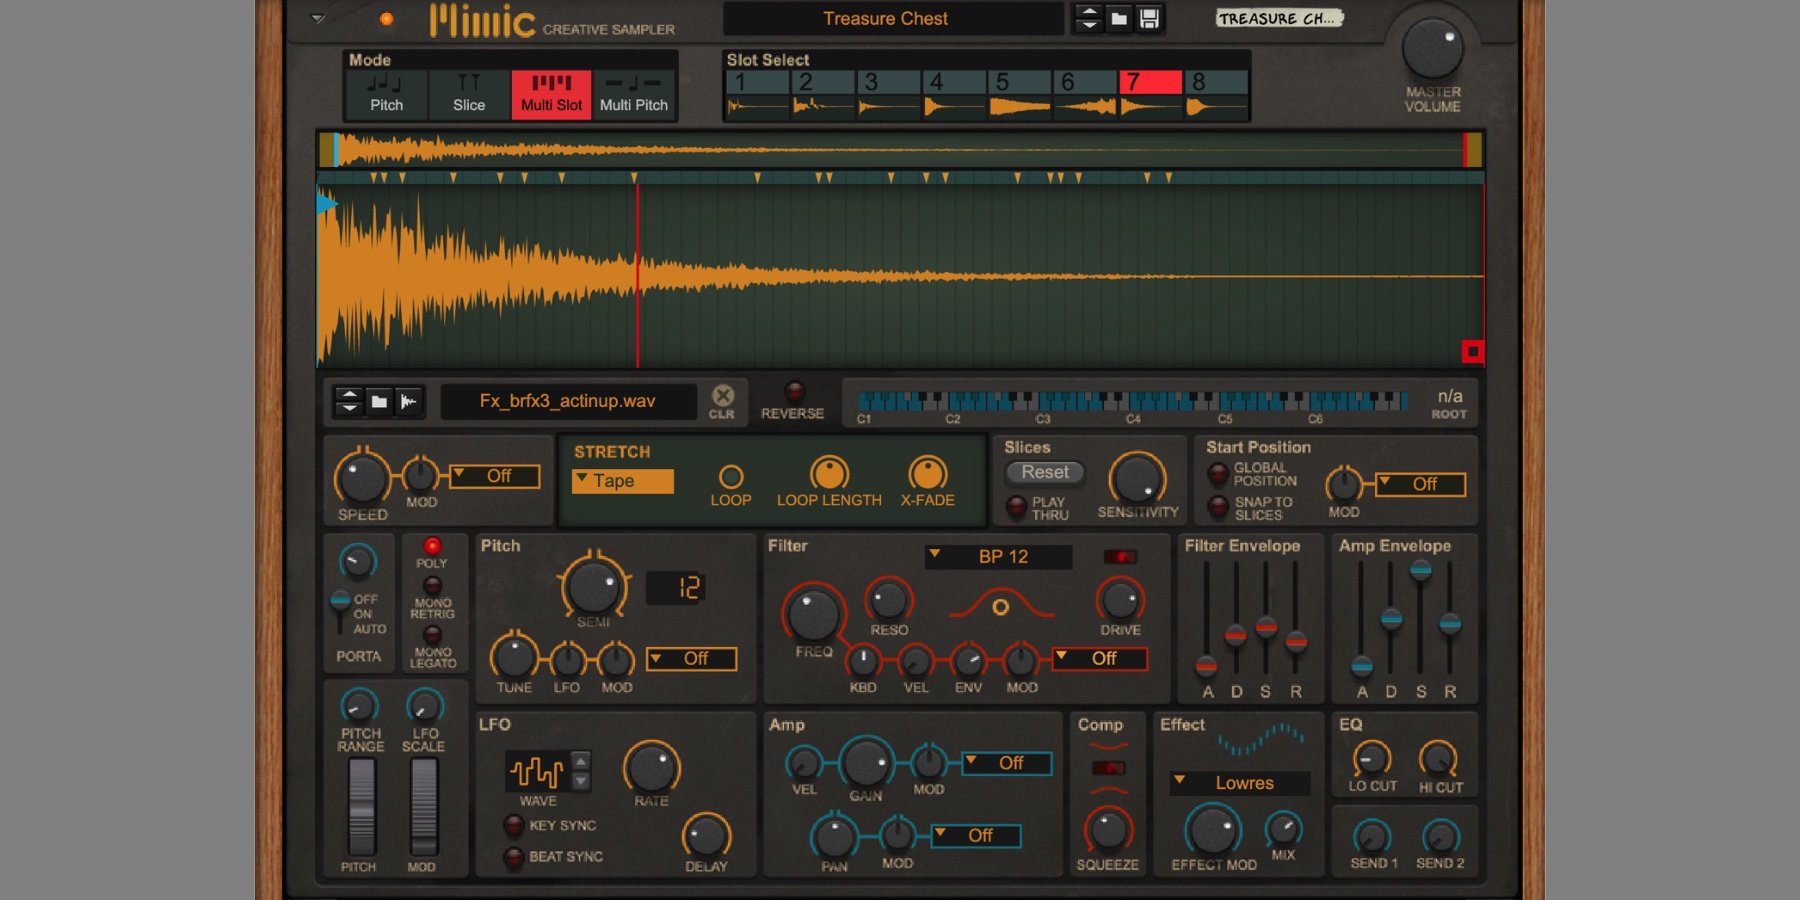The height and width of the screenshot is (900, 1800).
Task: Click the Amp Envelope sustain slider
Action: 1420,572
